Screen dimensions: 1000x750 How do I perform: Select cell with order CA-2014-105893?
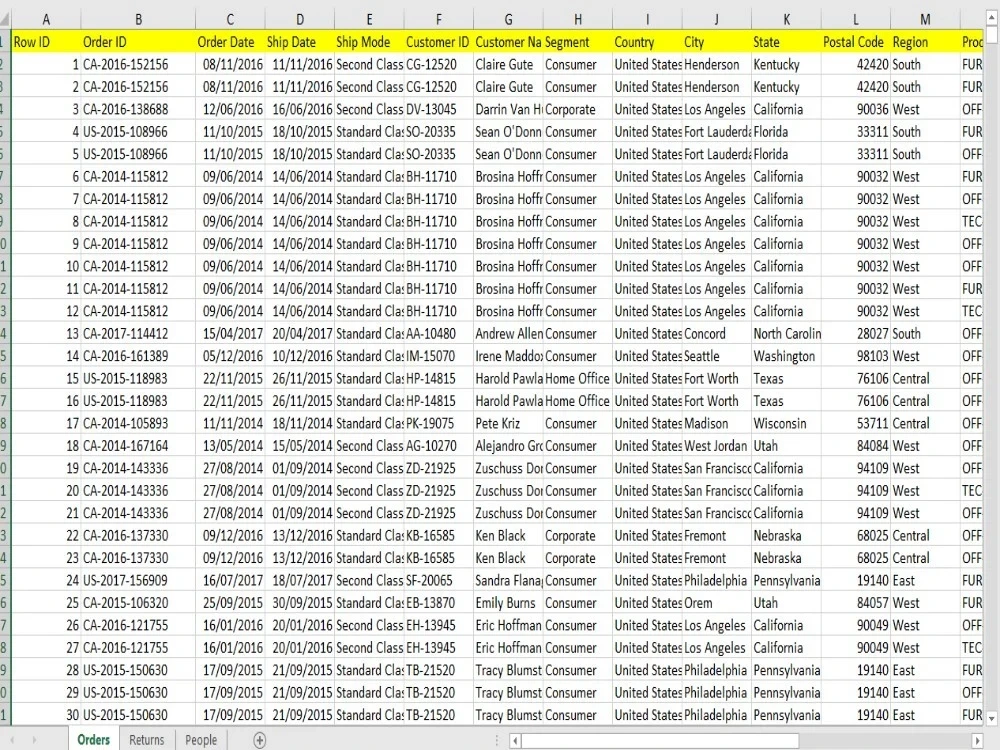pyautogui.click(x=138, y=423)
